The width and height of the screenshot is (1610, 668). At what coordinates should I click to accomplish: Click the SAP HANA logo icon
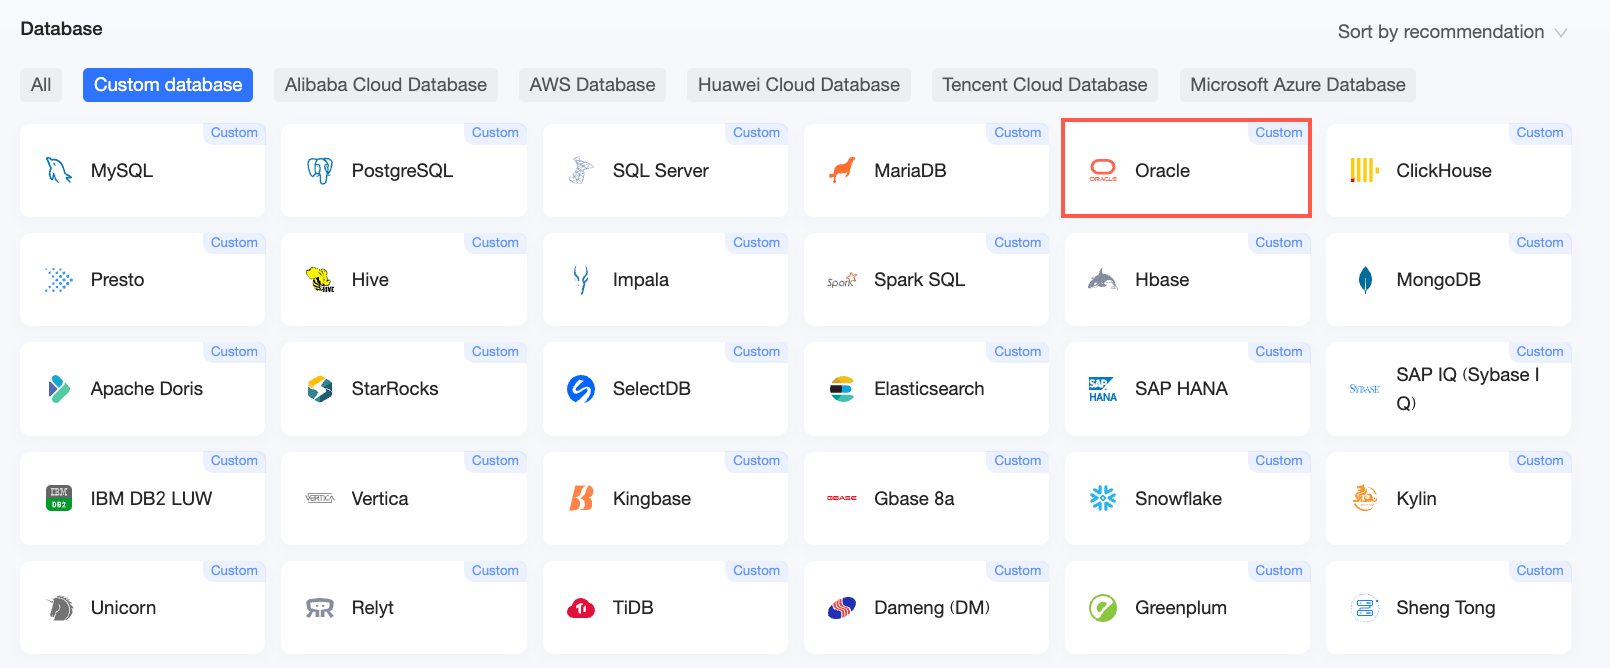[x=1103, y=390]
